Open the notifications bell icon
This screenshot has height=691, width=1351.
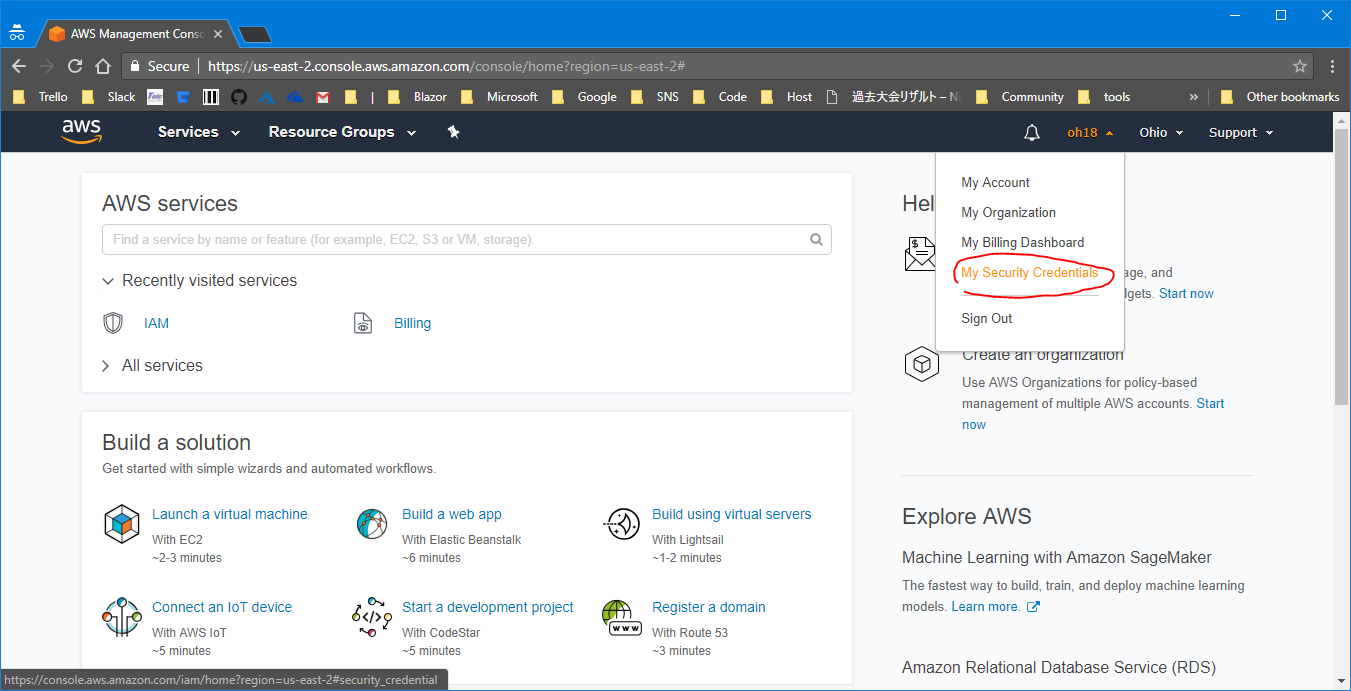pyautogui.click(x=1032, y=133)
